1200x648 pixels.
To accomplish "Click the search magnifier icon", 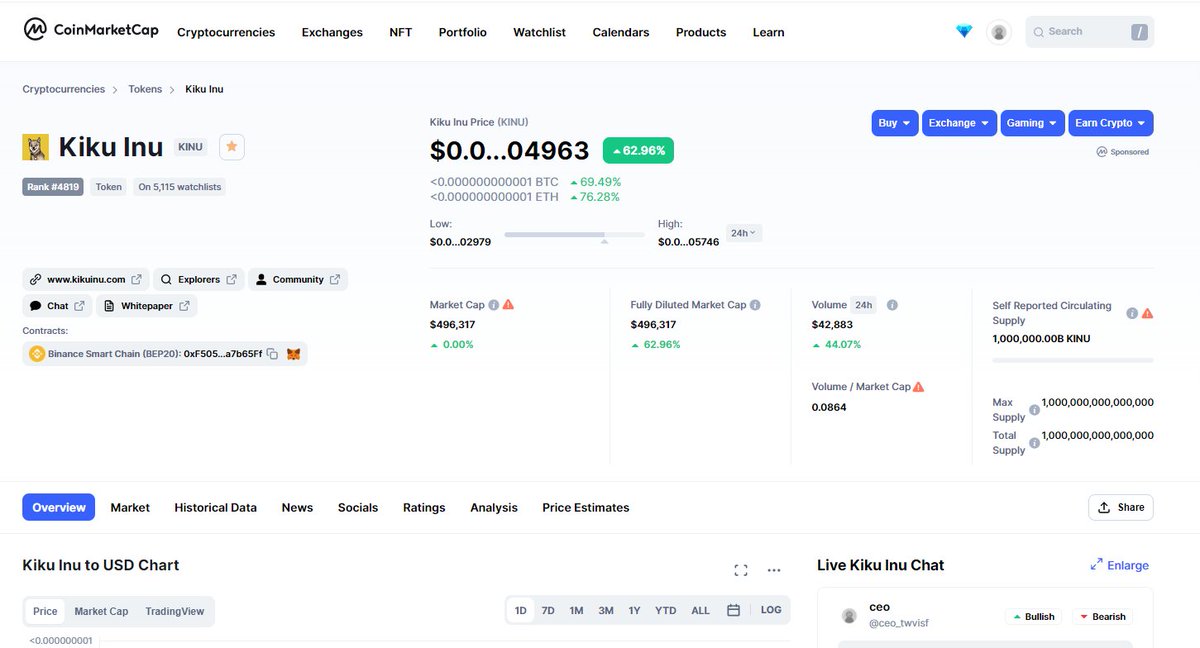I will click(1039, 32).
